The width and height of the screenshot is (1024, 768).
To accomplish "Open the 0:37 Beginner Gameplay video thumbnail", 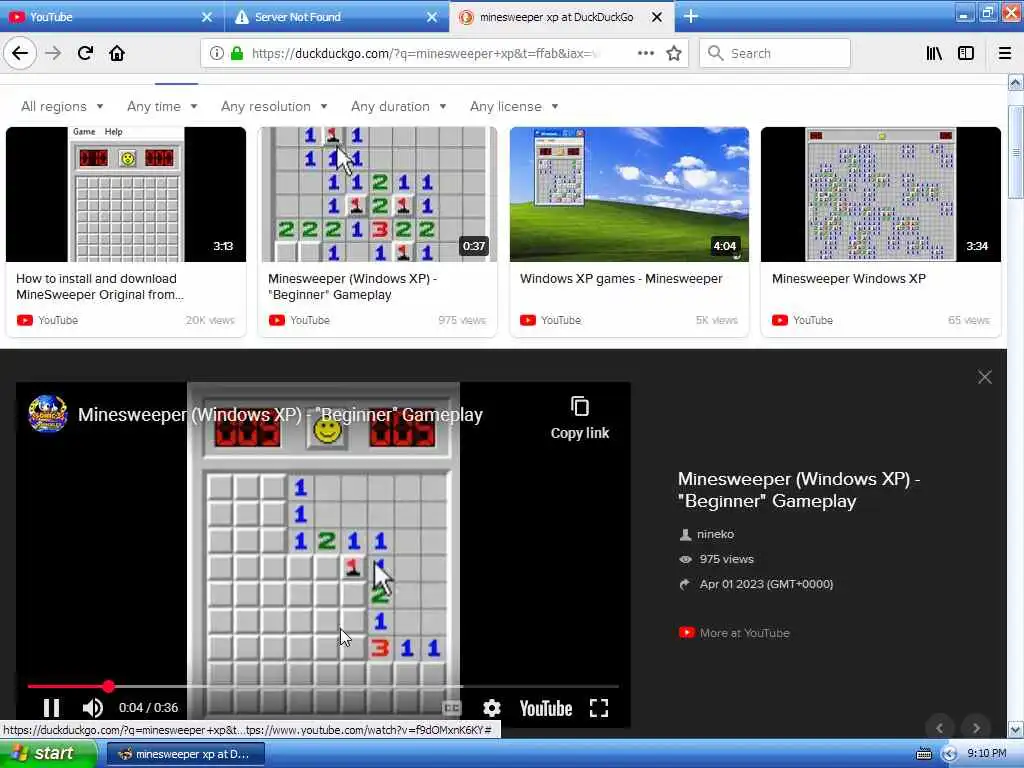I will (x=377, y=194).
